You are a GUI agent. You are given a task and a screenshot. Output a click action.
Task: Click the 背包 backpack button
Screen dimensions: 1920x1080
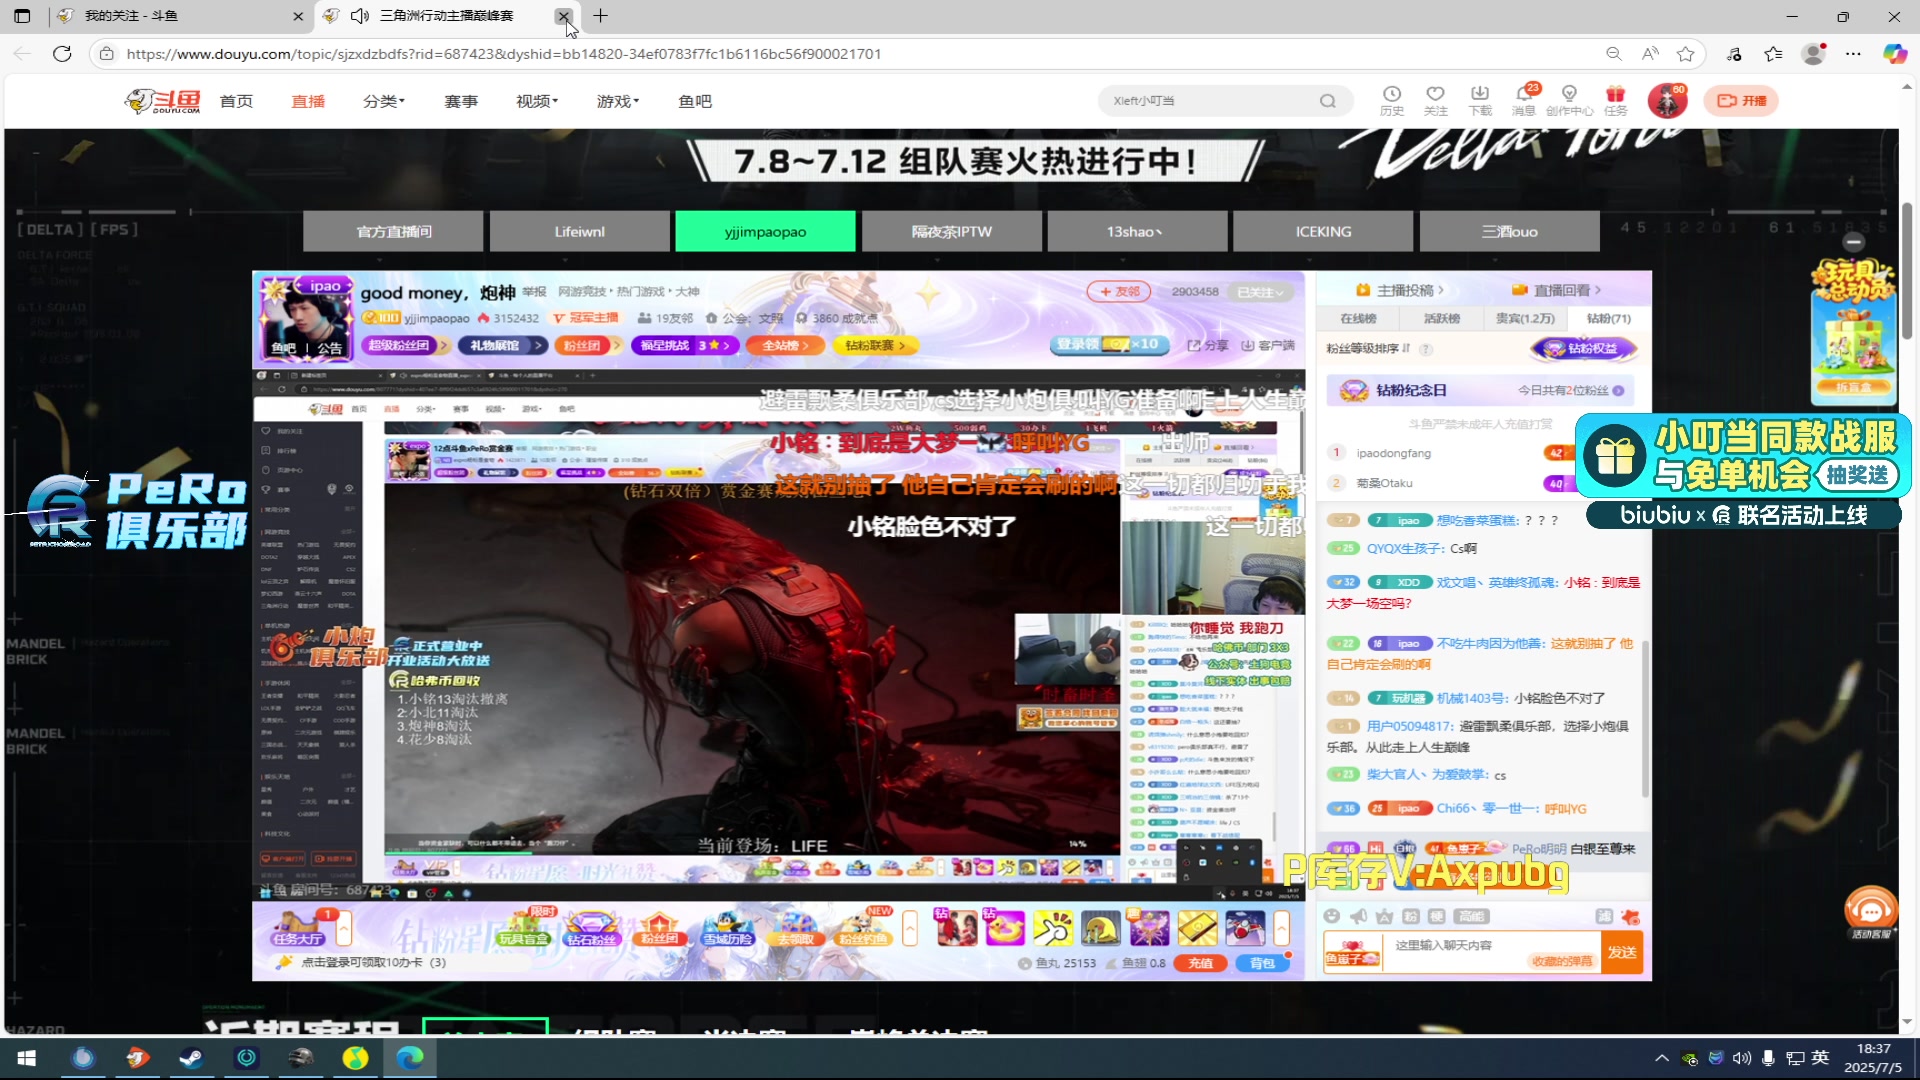pyautogui.click(x=1262, y=963)
